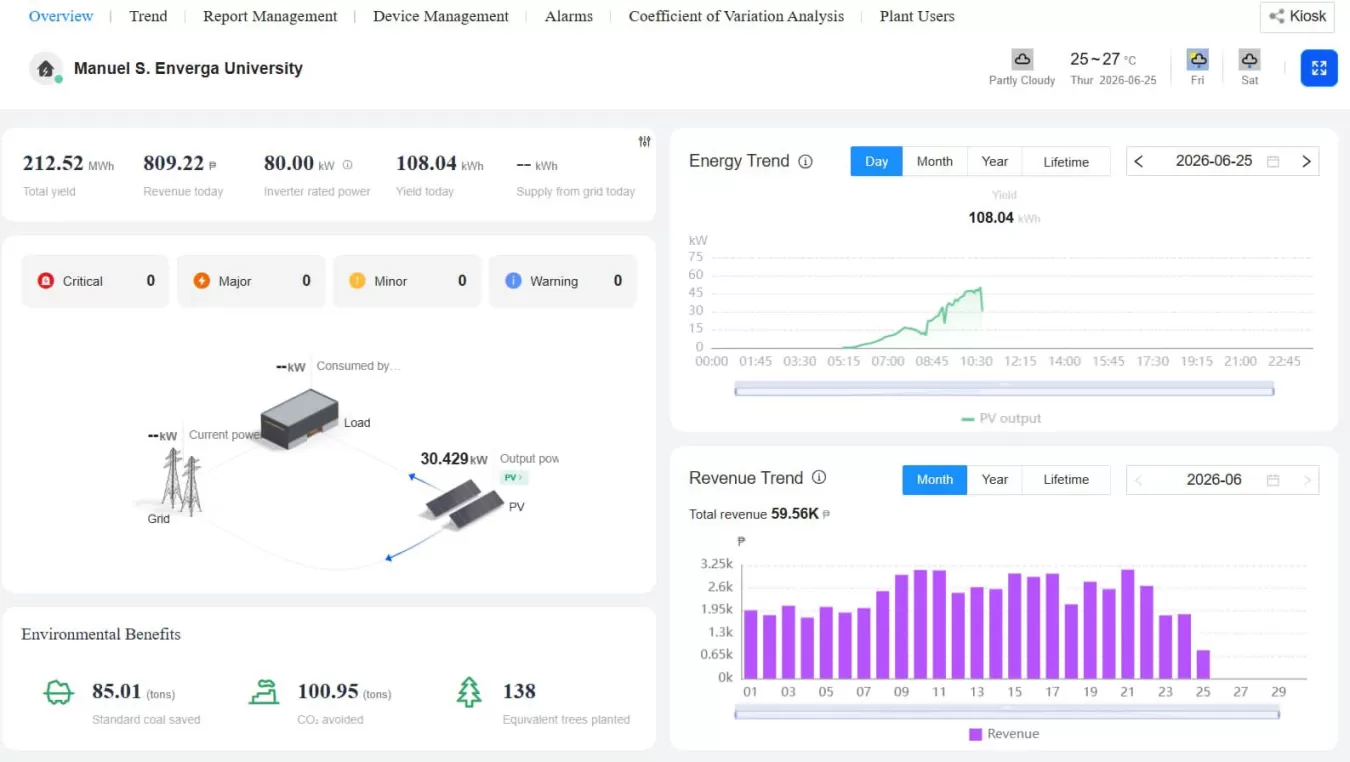The height and width of the screenshot is (762, 1350).
Task: Open the Major alarms card
Action: pyautogui.click(x=251, y=281)
